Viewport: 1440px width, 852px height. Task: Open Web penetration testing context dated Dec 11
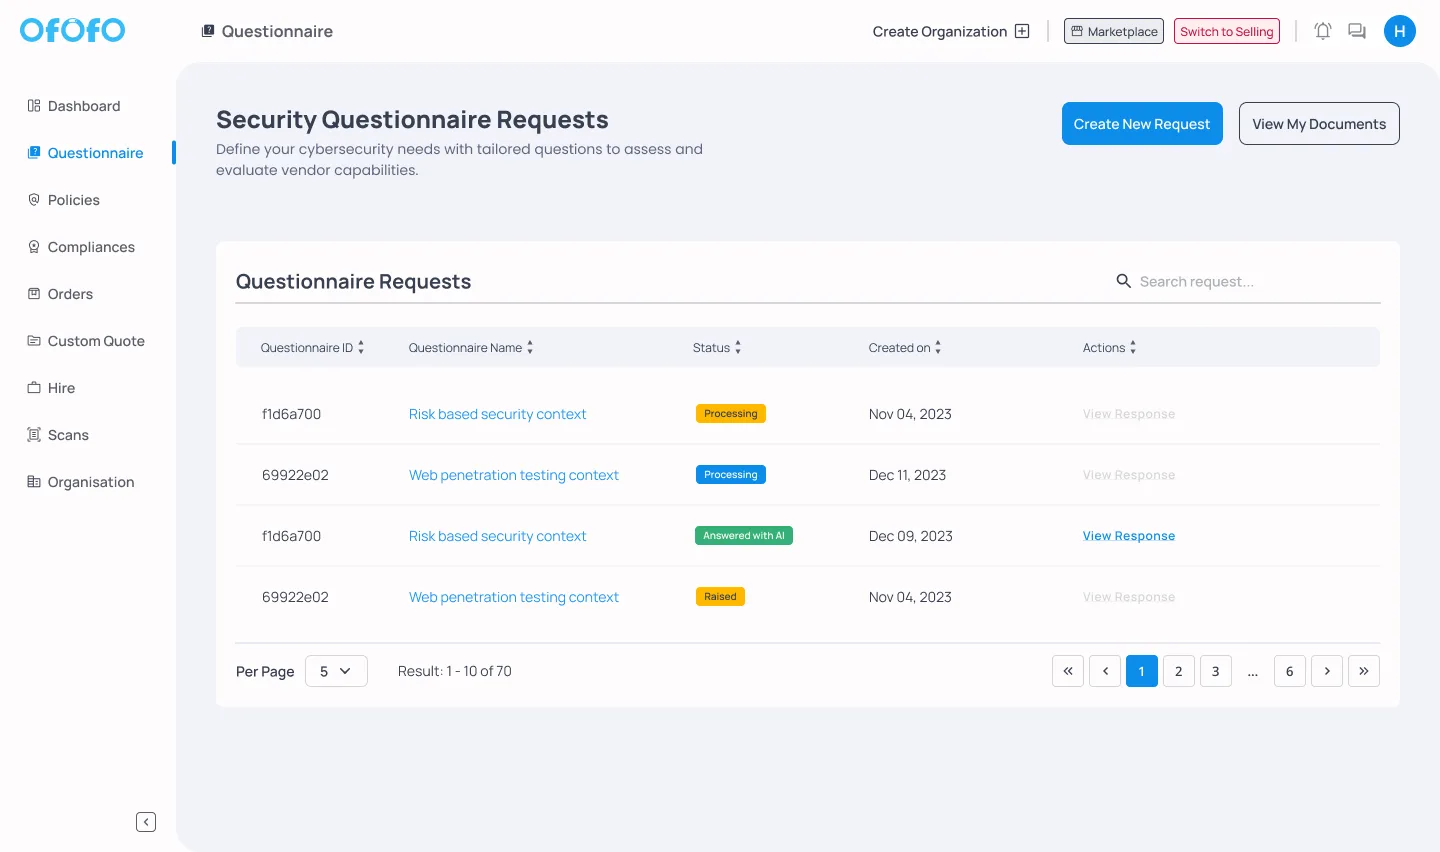[514, 475]
